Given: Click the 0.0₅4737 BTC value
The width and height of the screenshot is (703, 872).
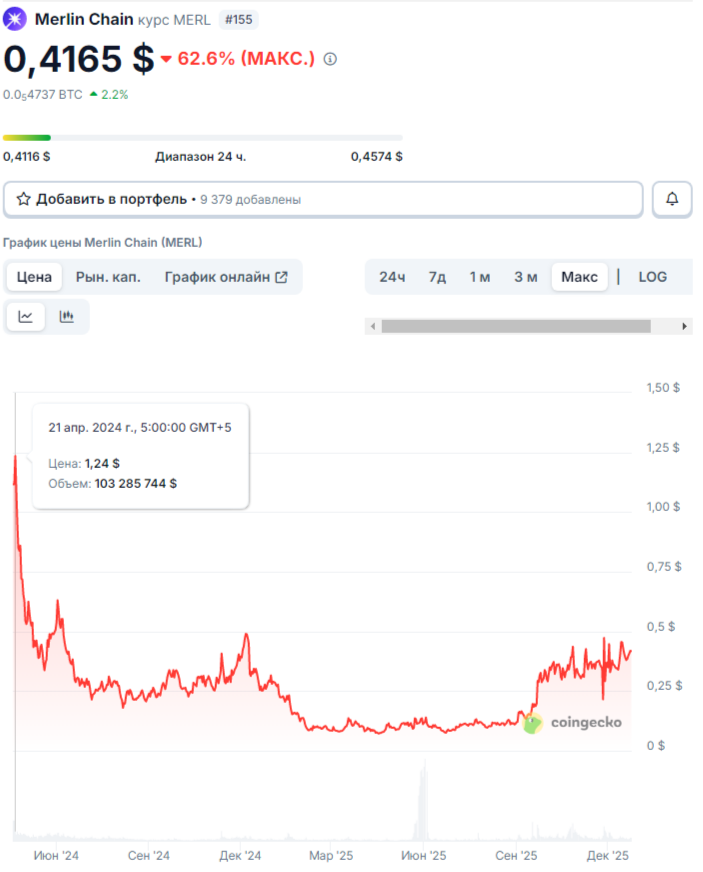Looking at the screenshot, I should point(42,95).
